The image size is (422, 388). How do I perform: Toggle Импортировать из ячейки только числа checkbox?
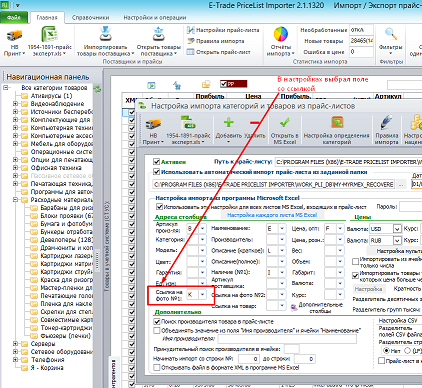[356, 262]
